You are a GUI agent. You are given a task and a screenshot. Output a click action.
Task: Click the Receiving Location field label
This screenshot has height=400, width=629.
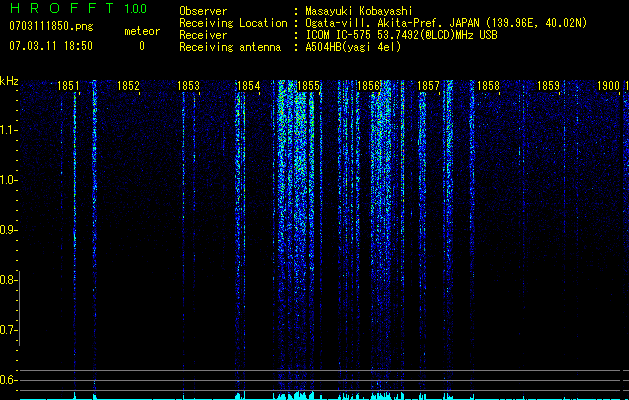click(x=233, y=23)
